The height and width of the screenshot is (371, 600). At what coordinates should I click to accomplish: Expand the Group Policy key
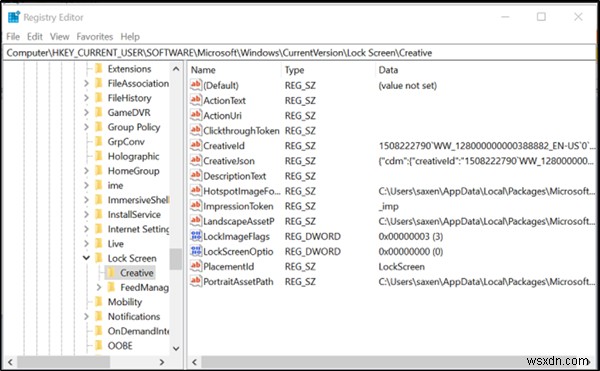tap(86, 127)
